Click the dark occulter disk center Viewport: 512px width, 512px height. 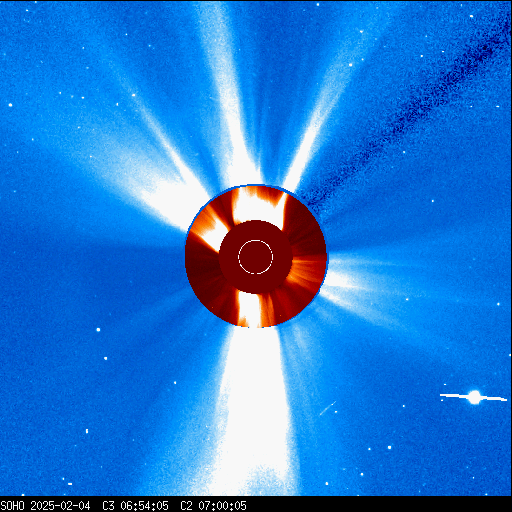(256, 257)
